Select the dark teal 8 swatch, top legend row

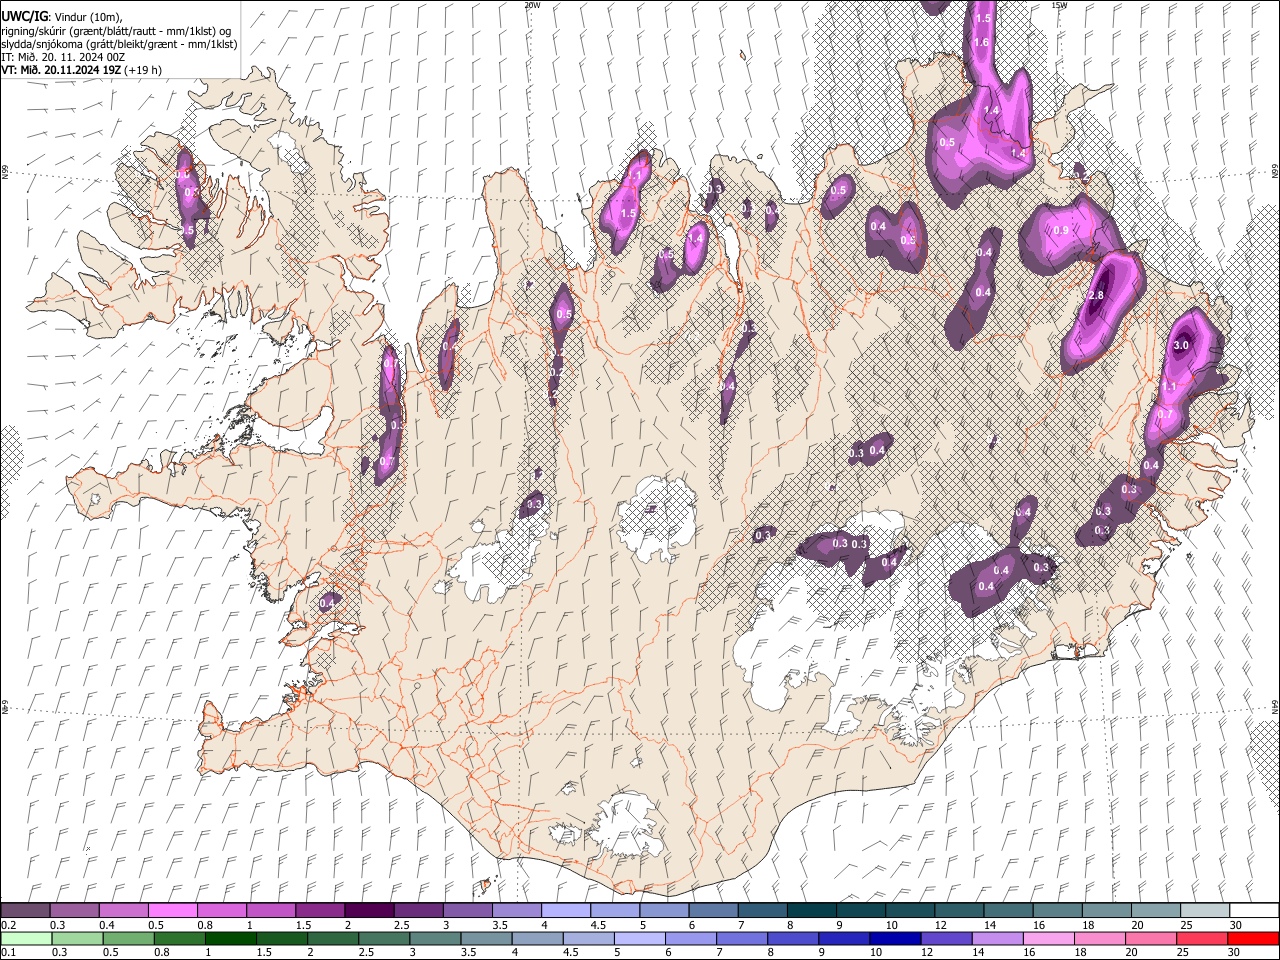pos(811,910)
